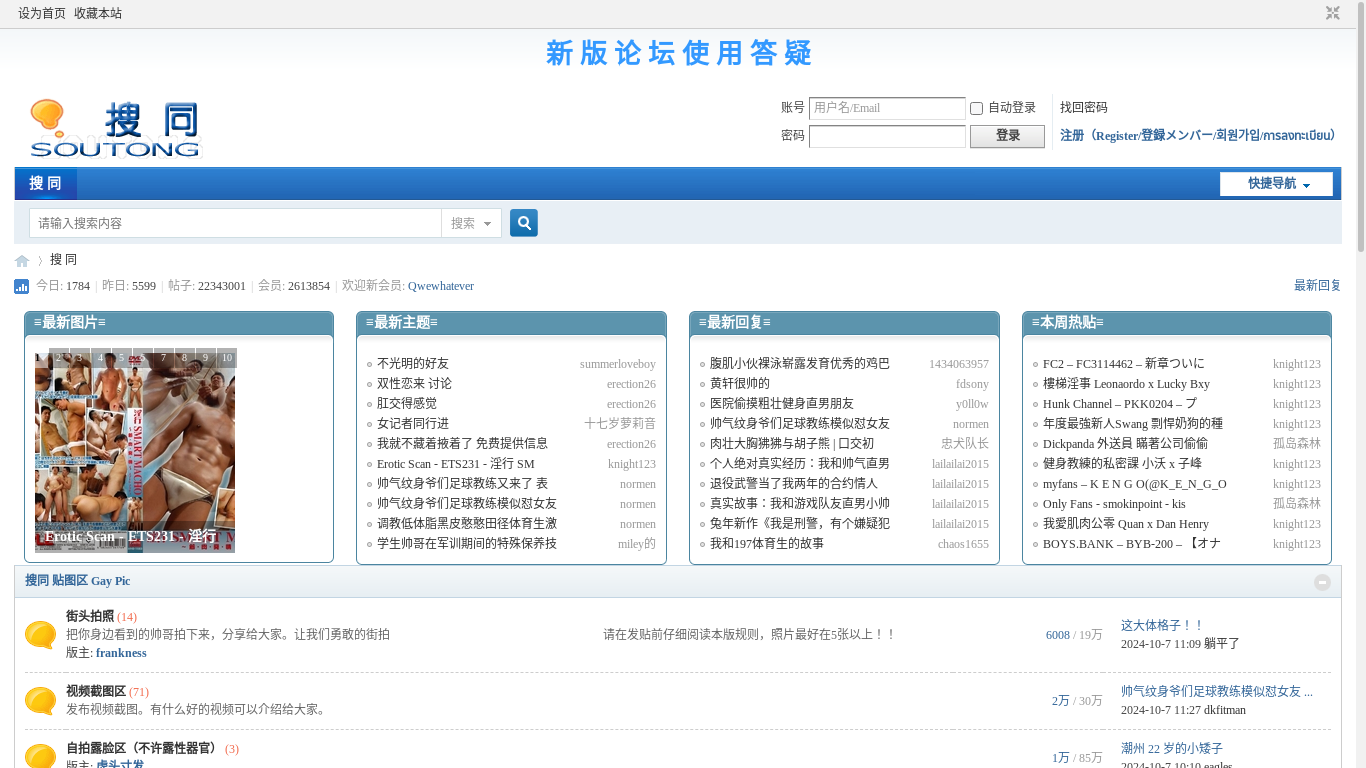Open last post 潮州 22 岁的小矮子
The width and height of the screenshot is (1366, 768).
tap(1171, 749)
